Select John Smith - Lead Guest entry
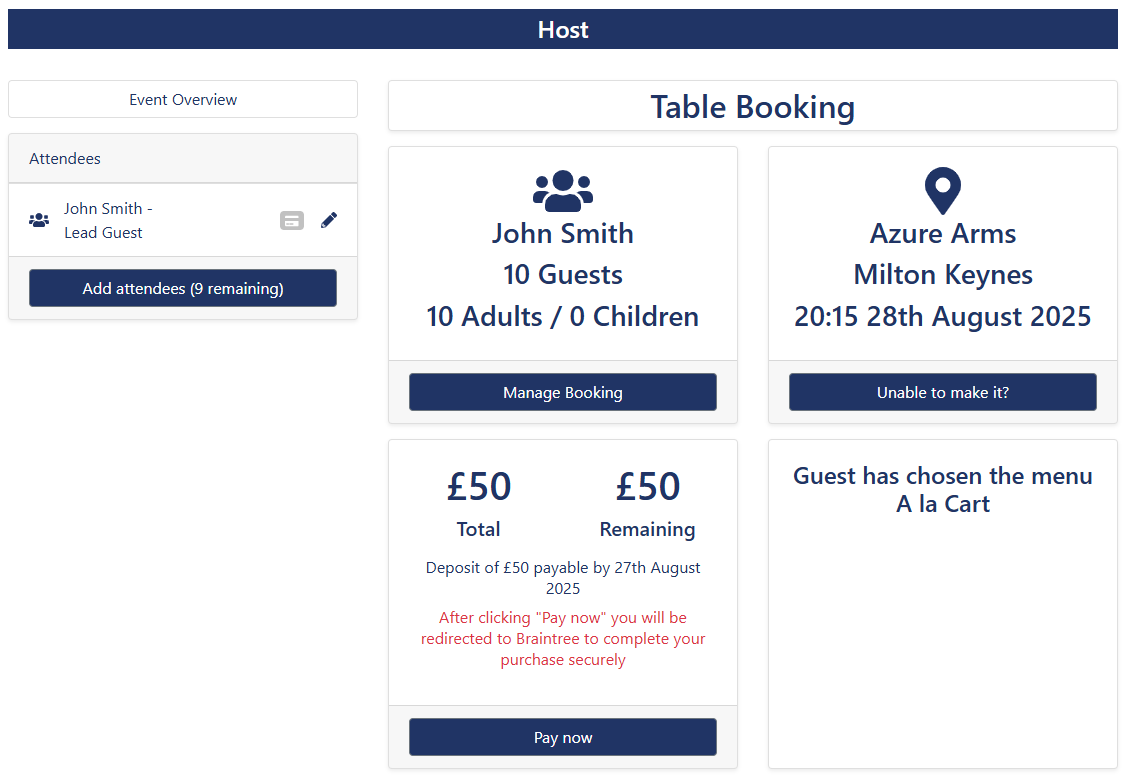1128x779 pixels. click(x=108, y=220)
